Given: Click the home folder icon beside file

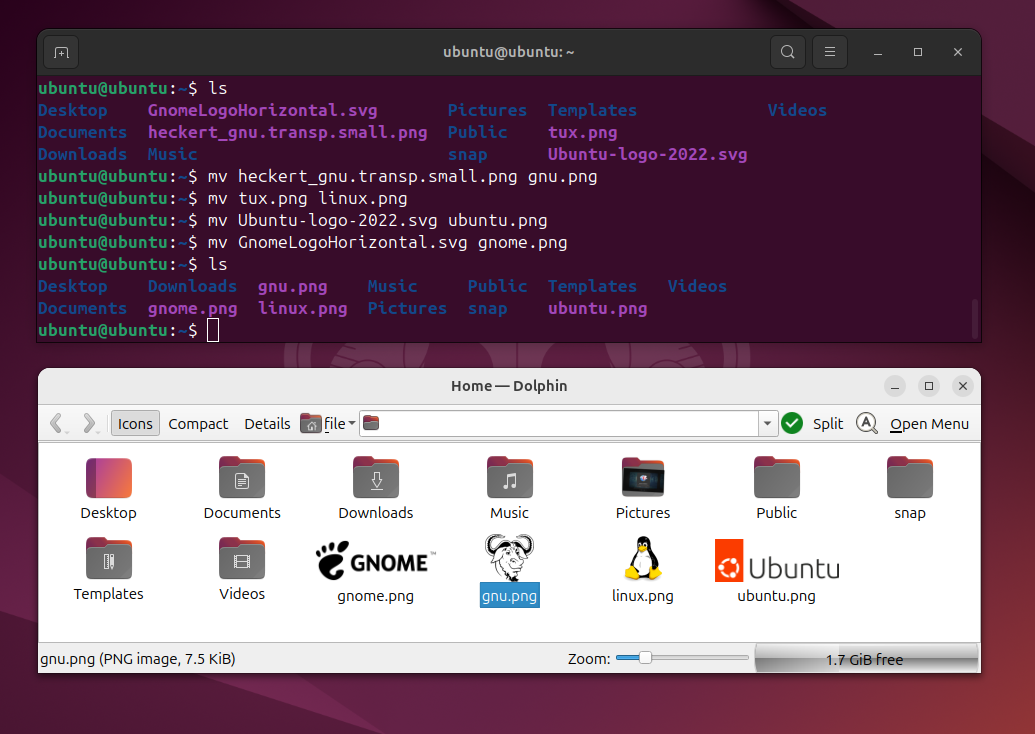Looking at the screenshot, I should pos(310,424).
